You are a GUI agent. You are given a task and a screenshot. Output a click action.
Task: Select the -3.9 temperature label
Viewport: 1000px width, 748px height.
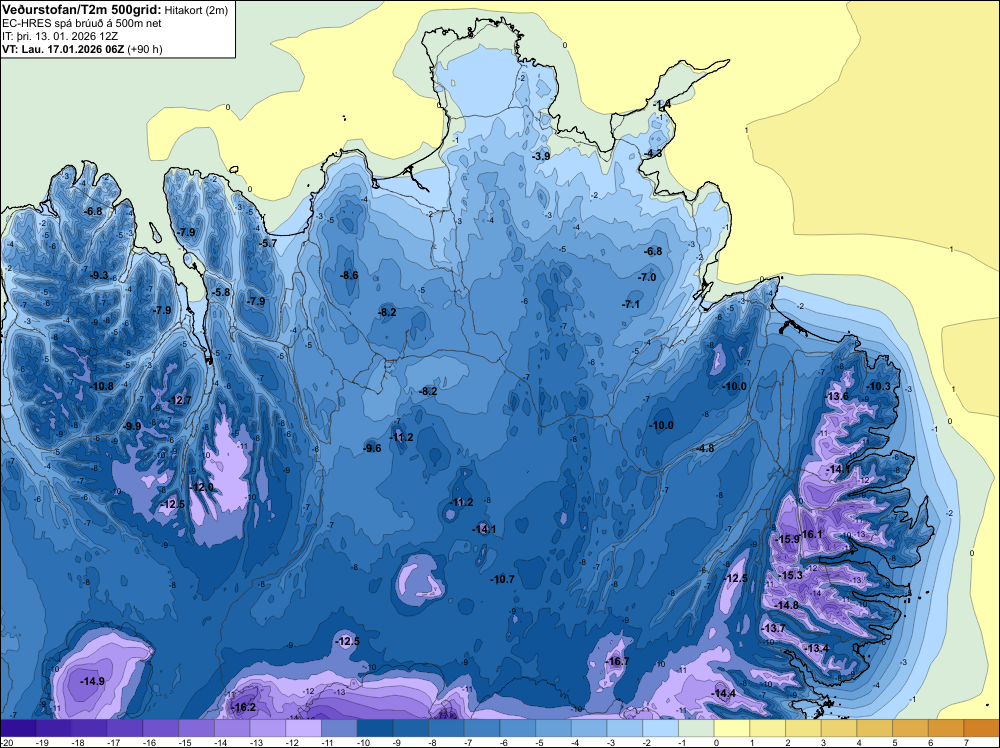tap(540, 156)
